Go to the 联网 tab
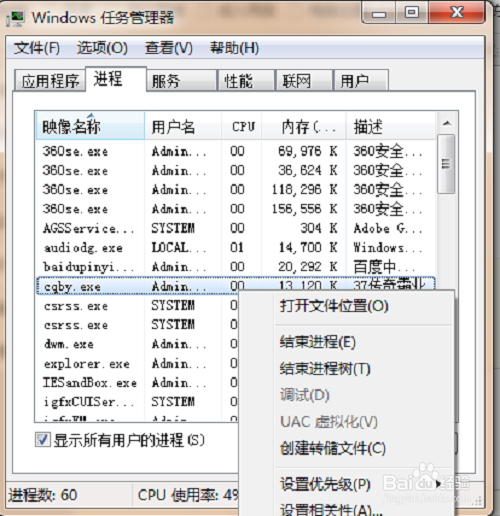Viewport: 500px width, 516px height. [x=304, y=81]
